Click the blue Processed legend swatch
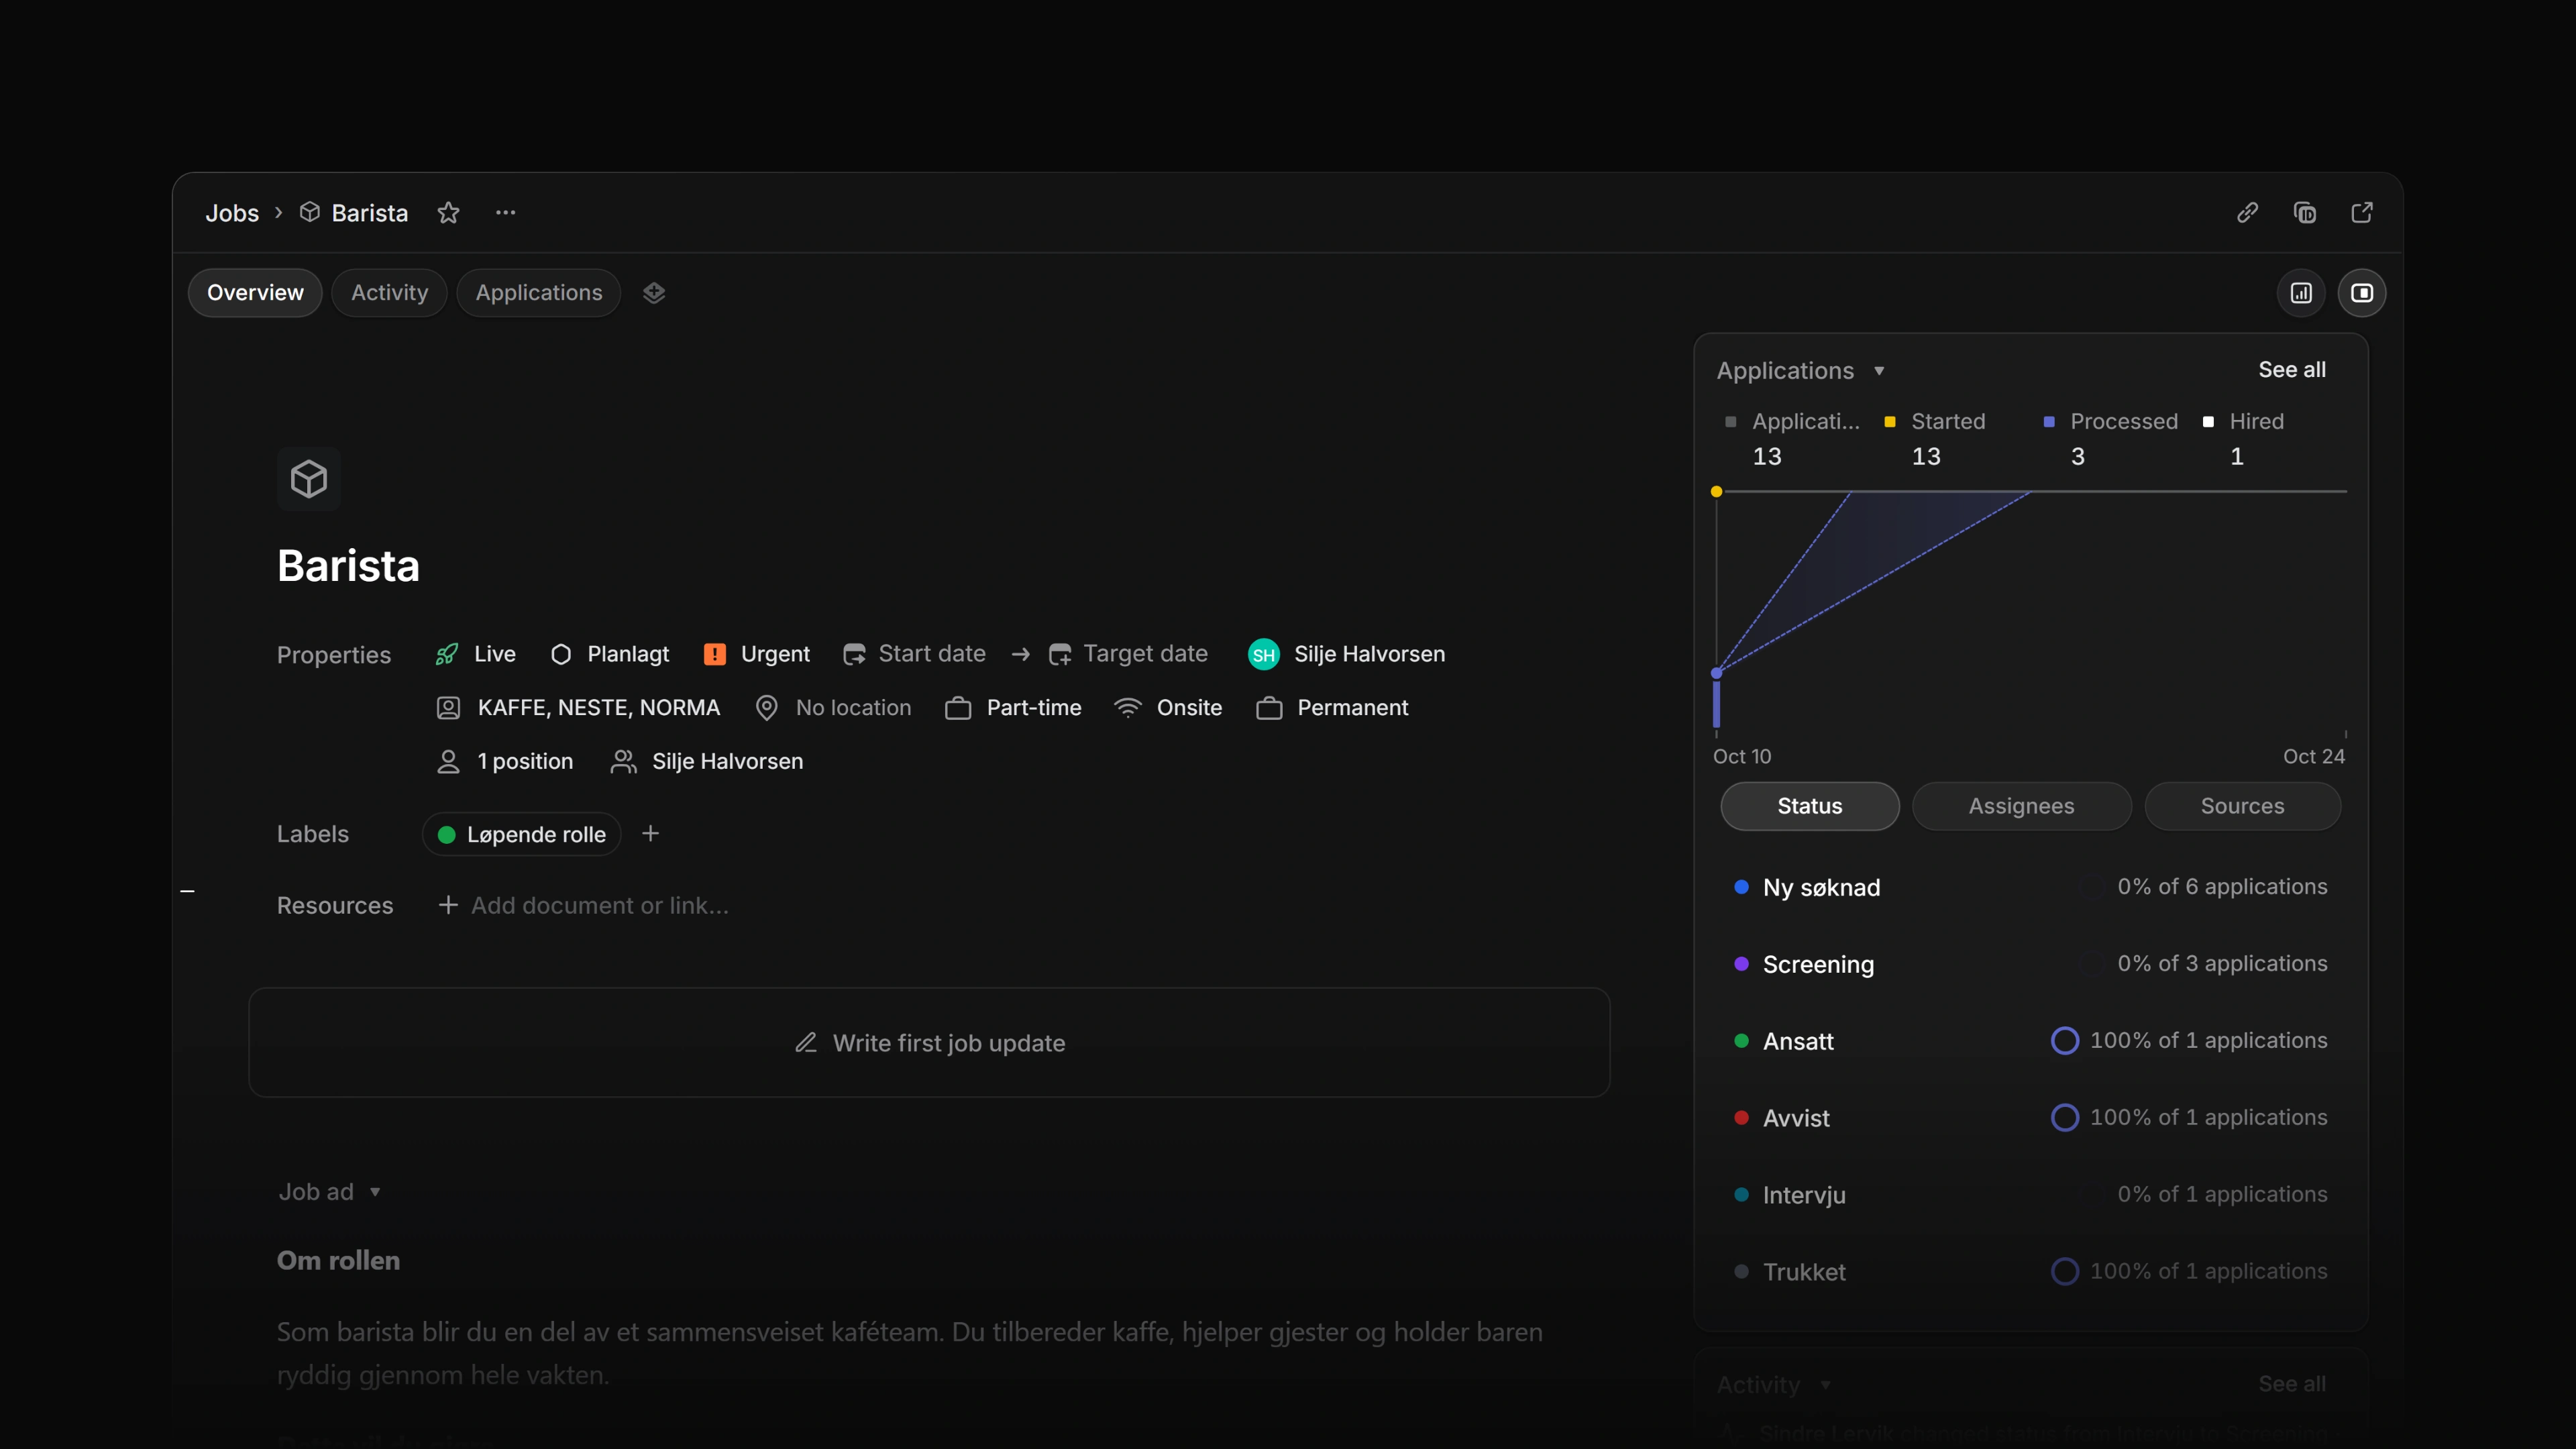 (x=2049, y=422)
